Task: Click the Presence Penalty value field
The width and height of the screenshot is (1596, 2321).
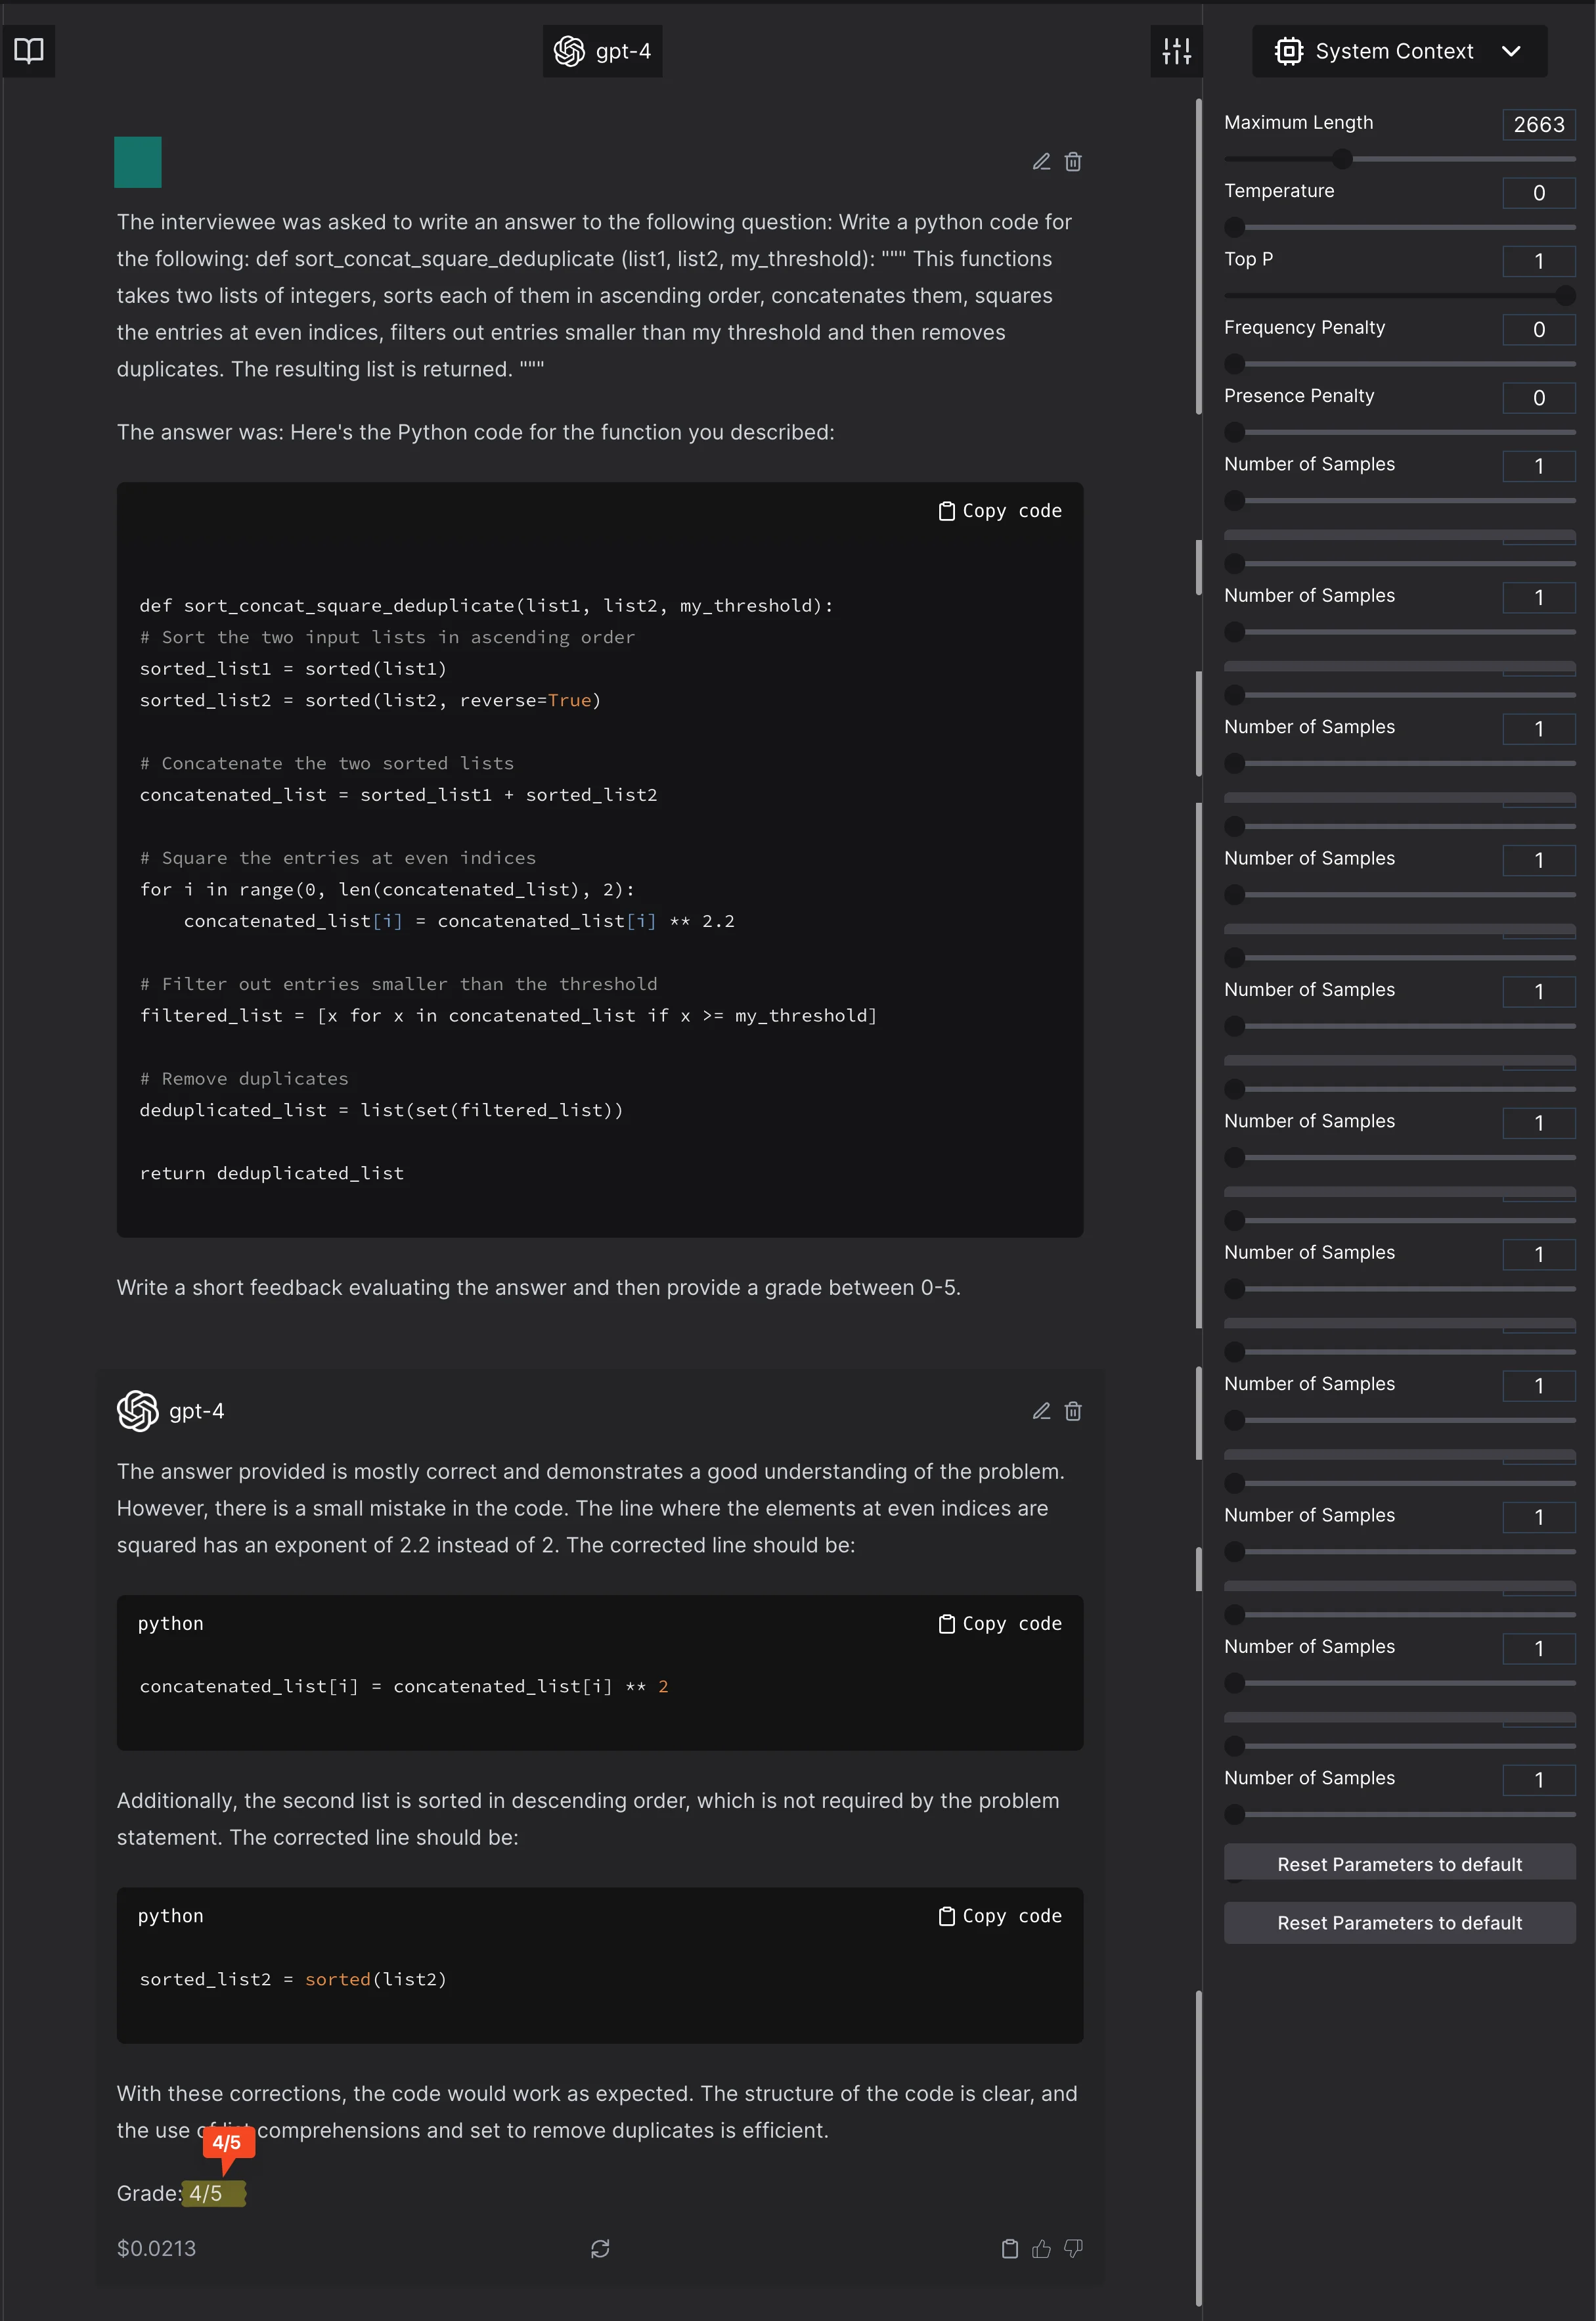Action: tap(1538, 398)
